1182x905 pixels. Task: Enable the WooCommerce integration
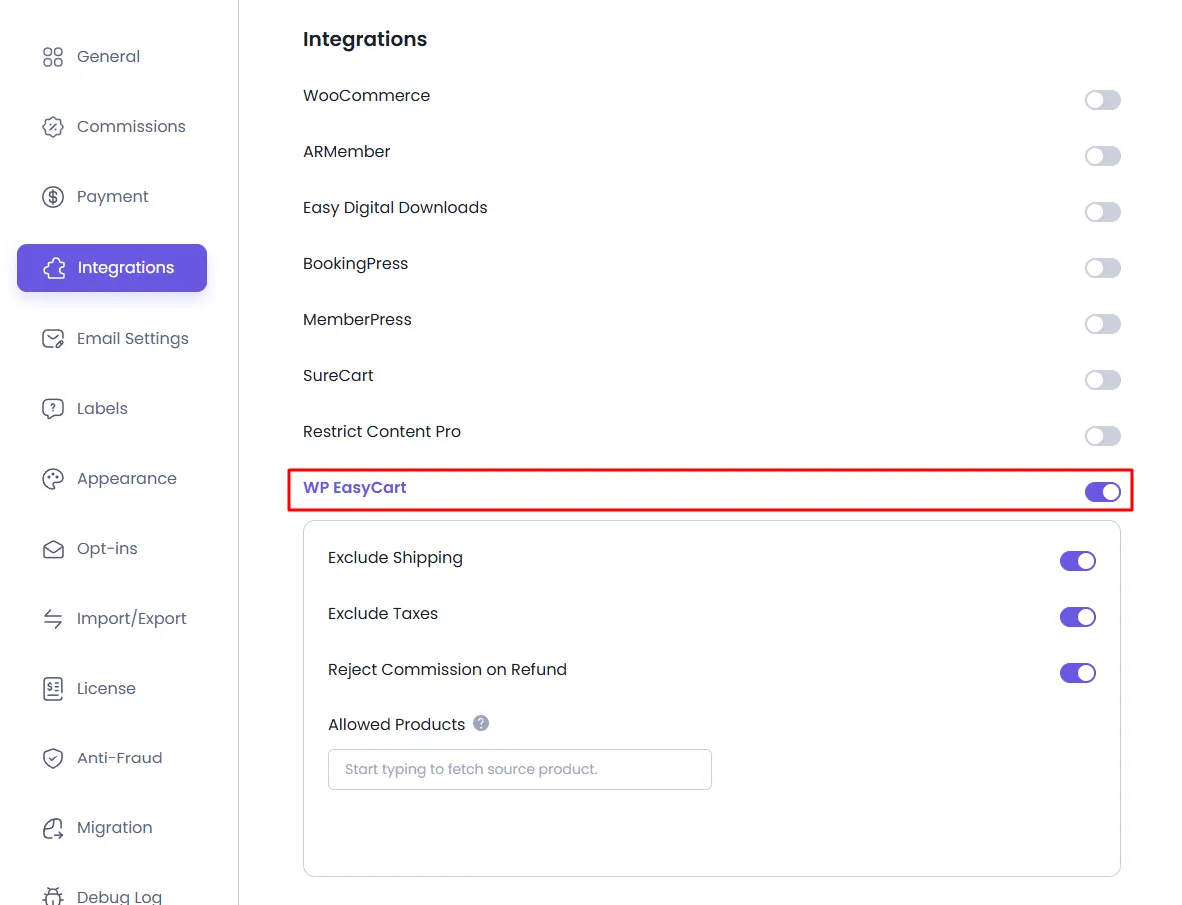click(x=1102, y=100)
